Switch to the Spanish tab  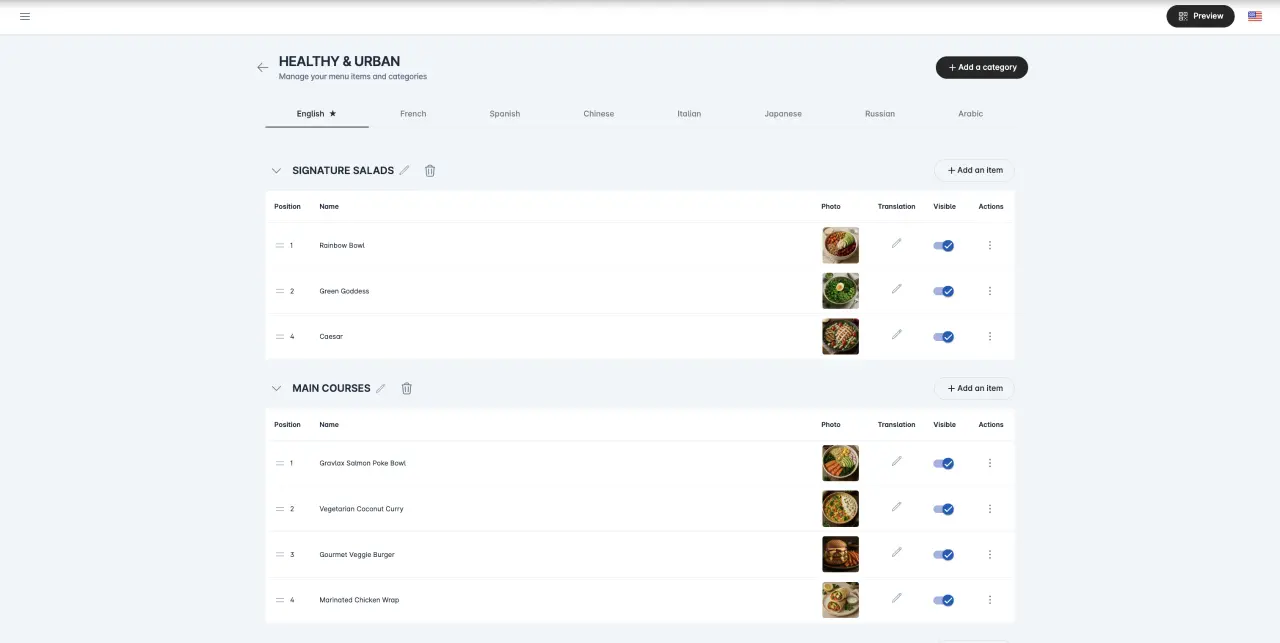pyautogui.click(x=505, y=114)
